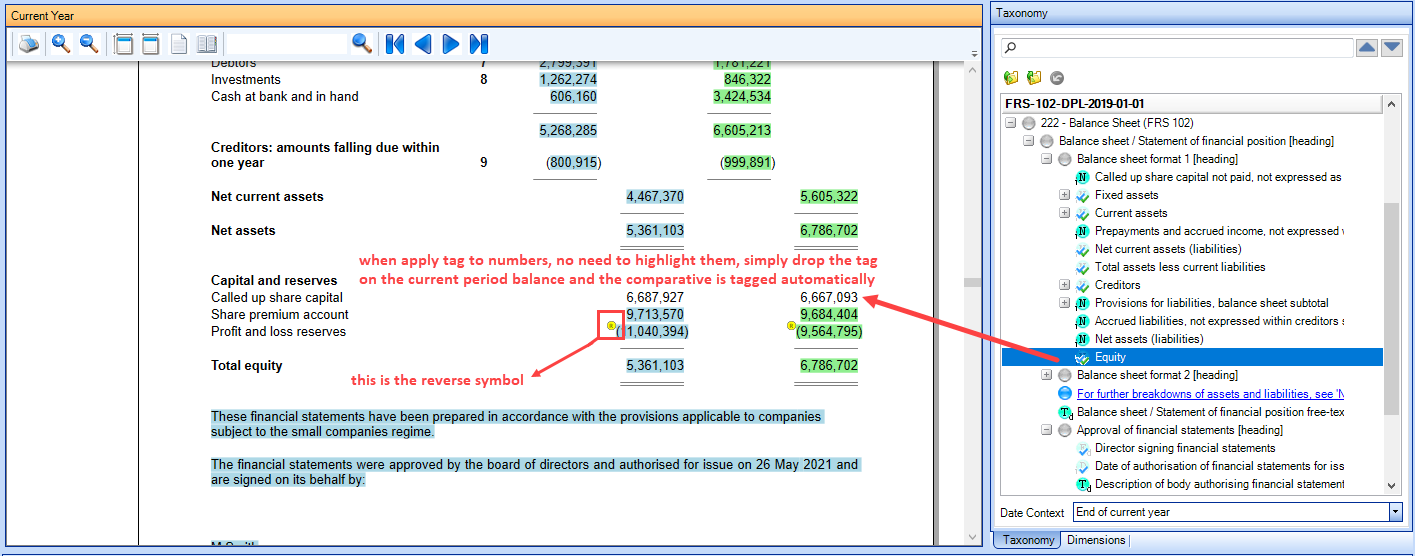The height and width of the screenshot is (556, 1415).
Task: Expand the Current assets node
Action: point(1065,213)
